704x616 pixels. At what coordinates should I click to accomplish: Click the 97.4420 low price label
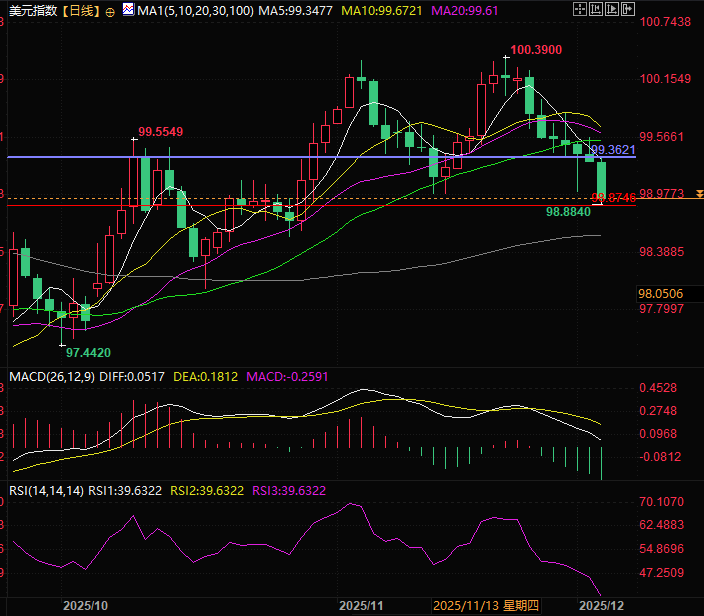tap(88, 352)
